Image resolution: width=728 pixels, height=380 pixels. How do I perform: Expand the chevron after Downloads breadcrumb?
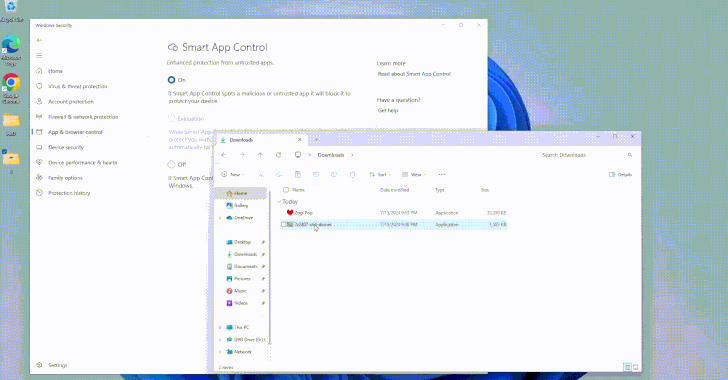[352, 155]
